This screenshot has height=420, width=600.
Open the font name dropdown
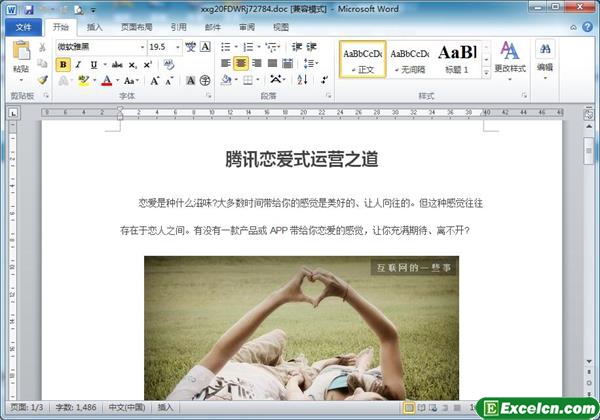pos(142,47)
